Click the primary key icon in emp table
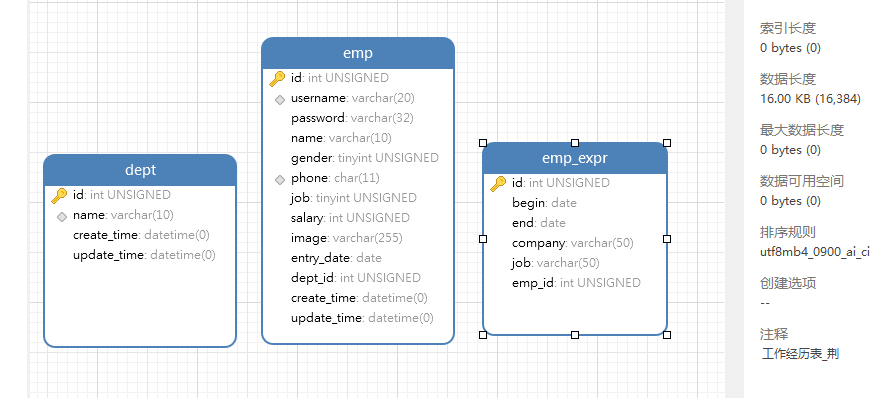Image resolution: width=889 pixels, height=398 pixels. pos(277,78)
